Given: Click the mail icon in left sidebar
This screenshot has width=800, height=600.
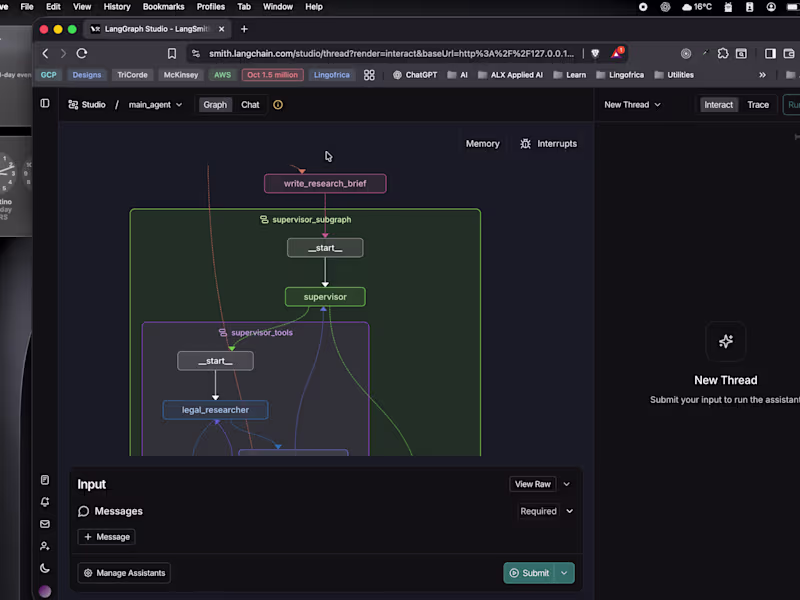Looking at the screenshot, I should pos(44,524).
